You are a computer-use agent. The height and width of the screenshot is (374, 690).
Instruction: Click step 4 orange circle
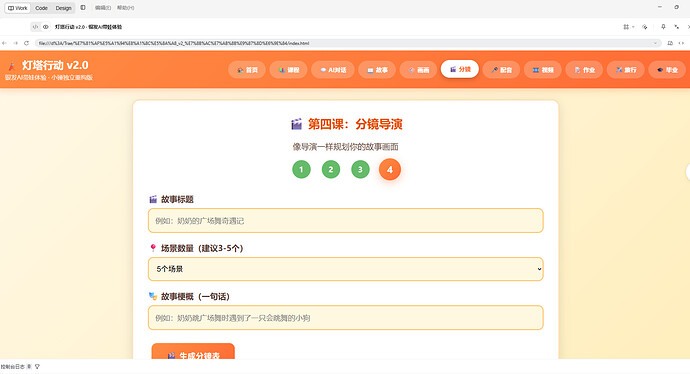[x=390, y=169]
